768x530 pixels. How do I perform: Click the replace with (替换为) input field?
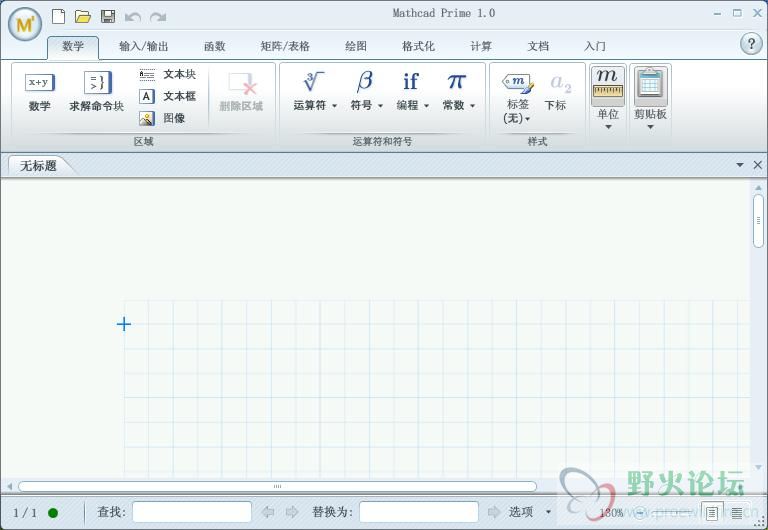point(419,512)
